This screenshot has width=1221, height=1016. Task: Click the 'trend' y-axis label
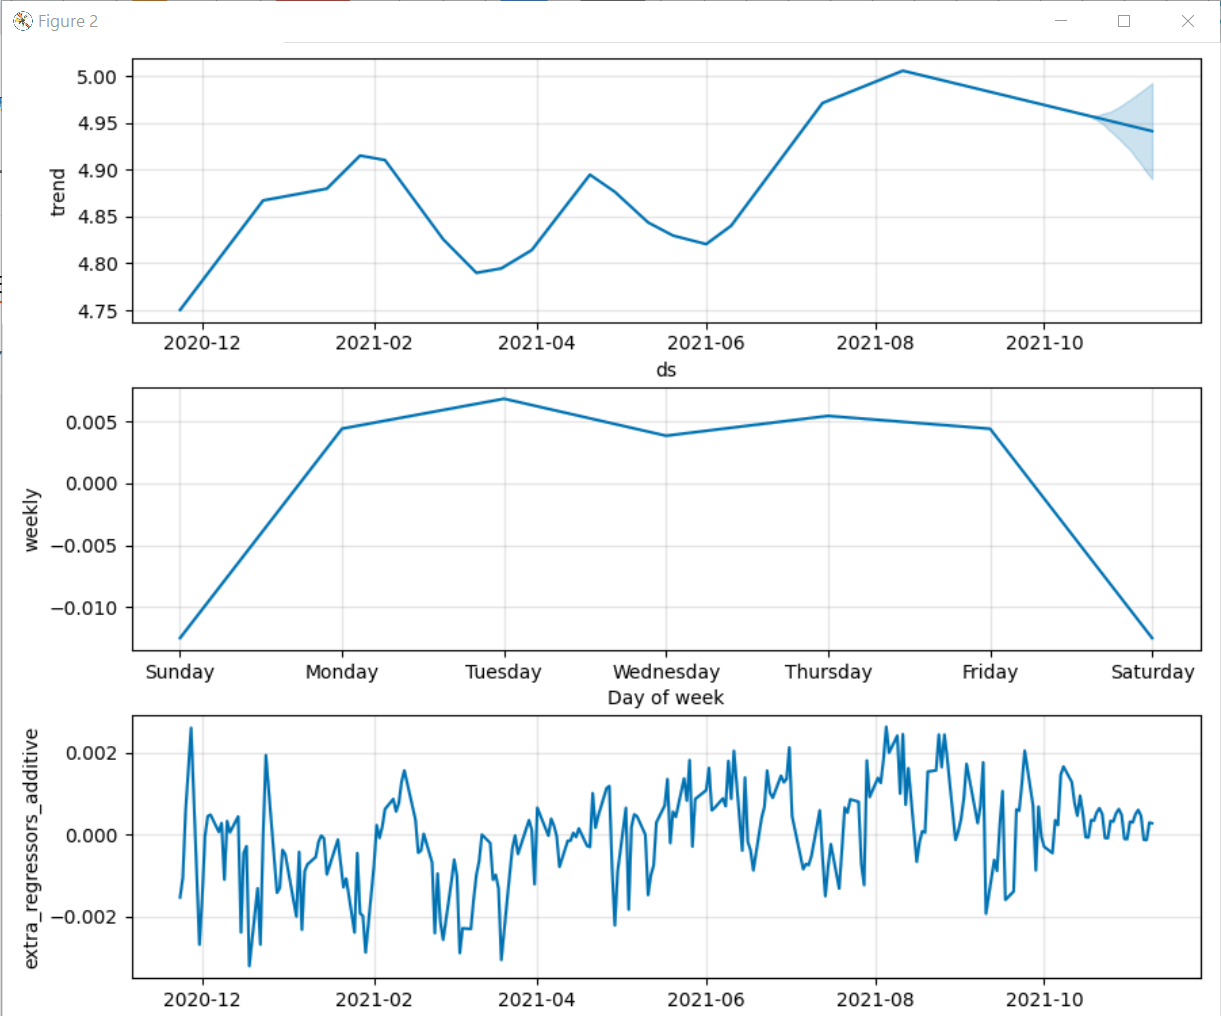pyautogui.click(x=58, y=192)
